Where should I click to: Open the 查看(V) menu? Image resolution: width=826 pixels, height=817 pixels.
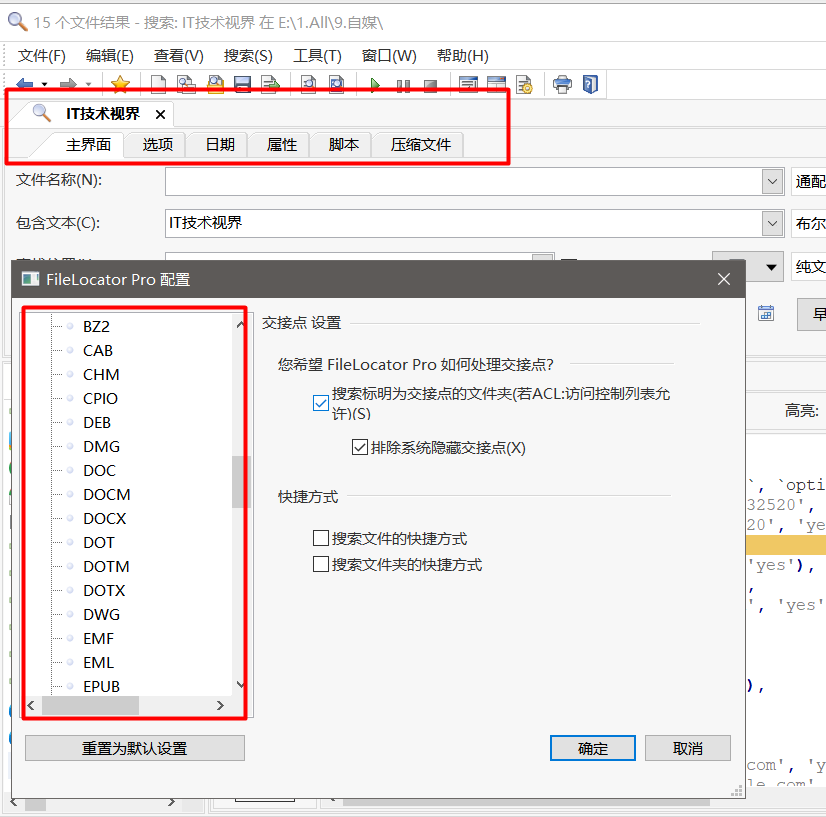tap(179, 56)
